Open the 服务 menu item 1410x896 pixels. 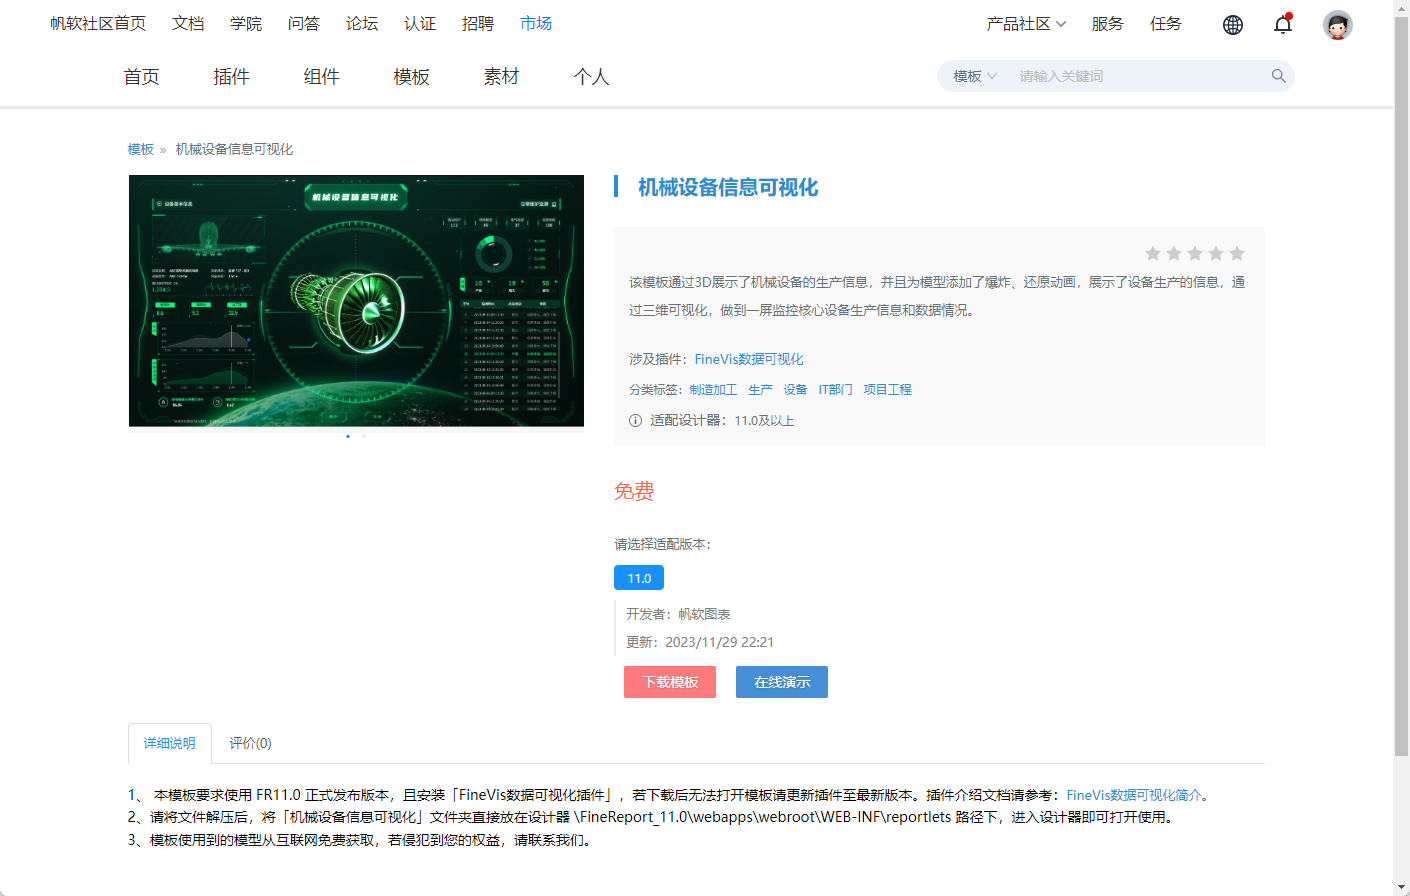pos(1108,24)
